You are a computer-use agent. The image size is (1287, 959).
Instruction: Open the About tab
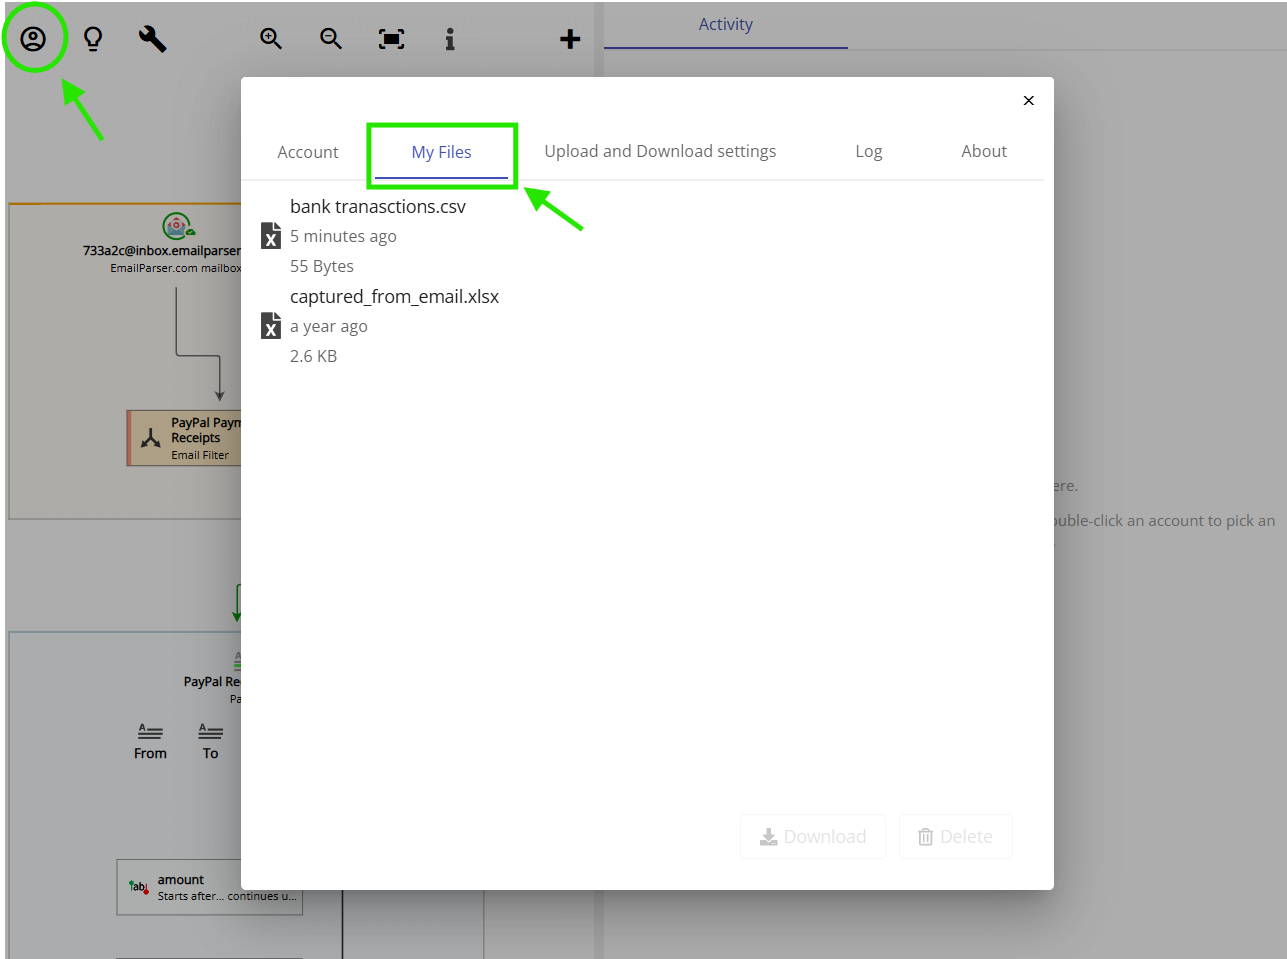[x=983, y=151]
